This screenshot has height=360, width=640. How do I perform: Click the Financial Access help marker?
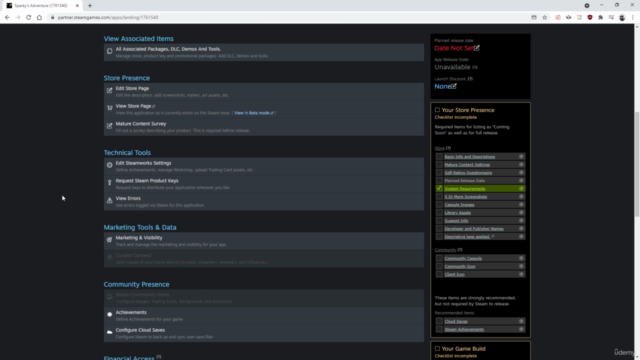[x=159, y=357]
